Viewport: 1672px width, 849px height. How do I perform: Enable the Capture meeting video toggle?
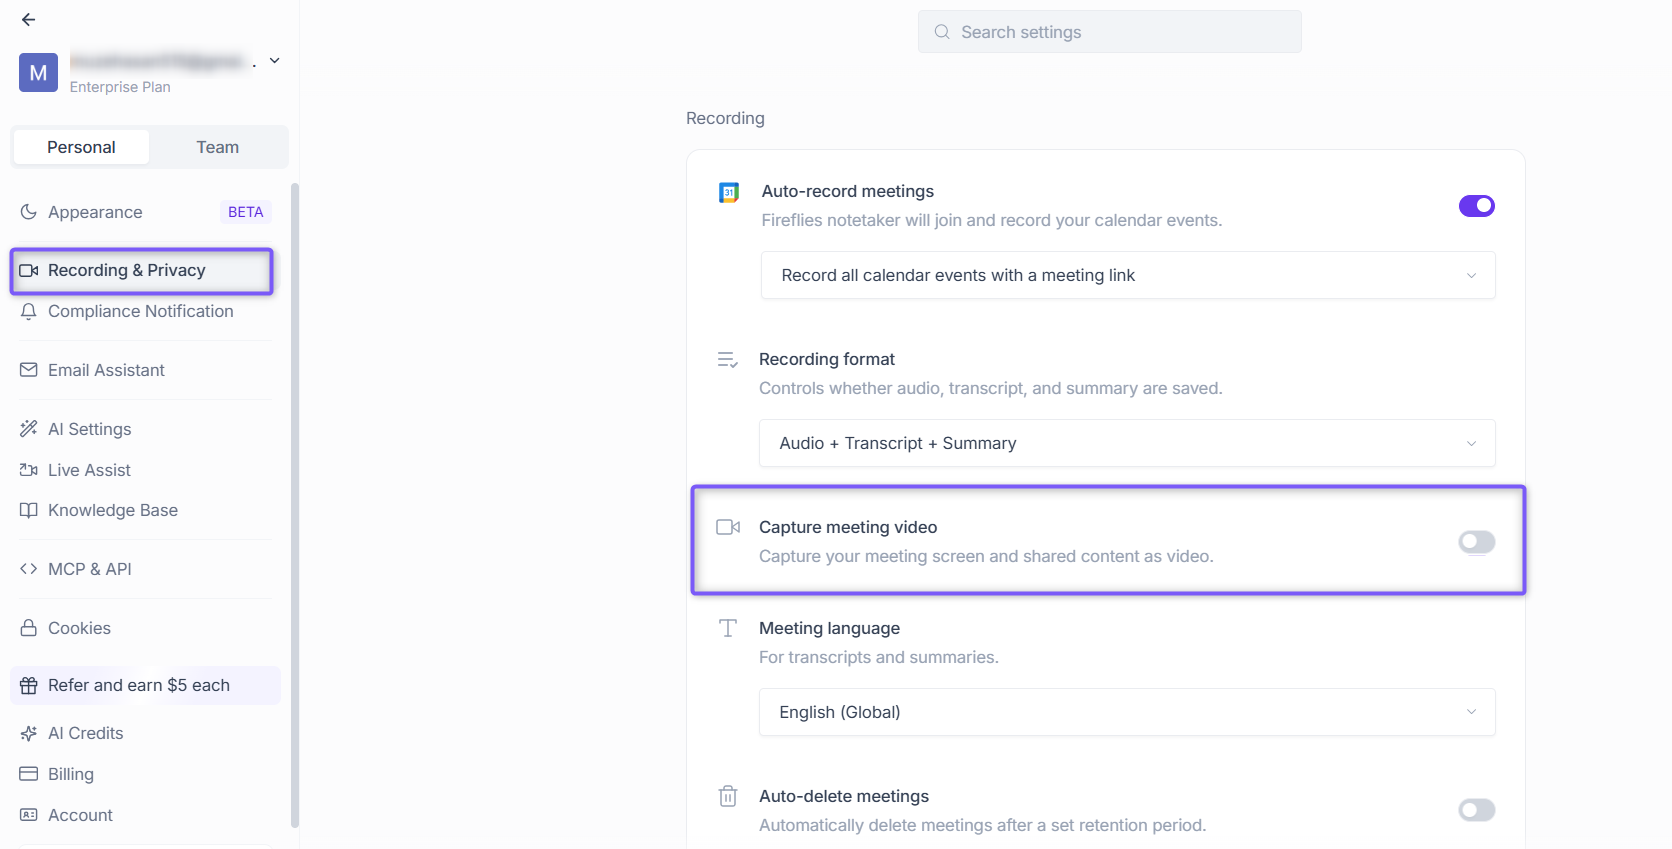1477,542
